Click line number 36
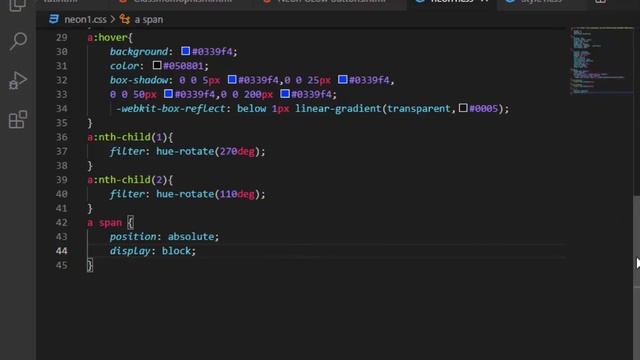The image size is (640, 360). (x=62, y=137)
